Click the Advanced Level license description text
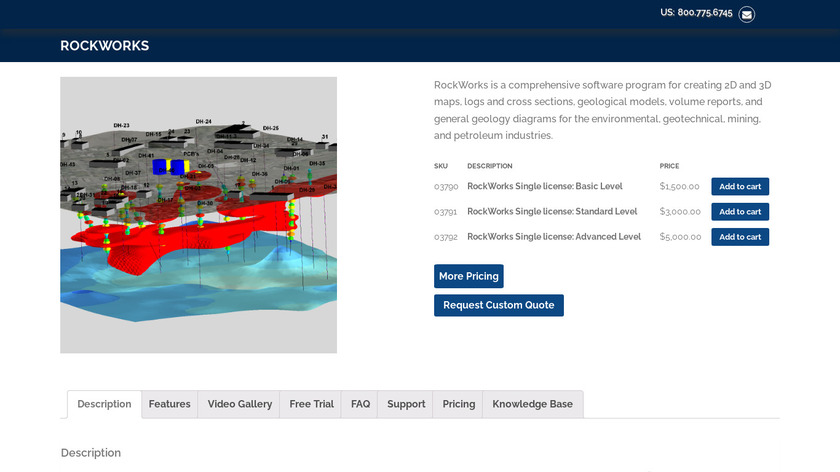The width and height of the screenshot is (840, 472). click(x=553, y=237)
